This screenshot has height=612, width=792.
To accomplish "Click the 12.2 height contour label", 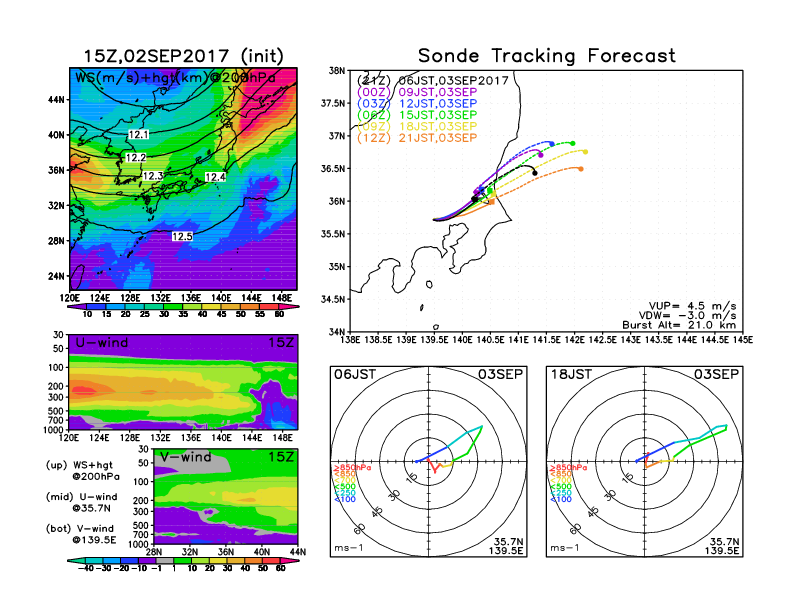I will (136, 158).
